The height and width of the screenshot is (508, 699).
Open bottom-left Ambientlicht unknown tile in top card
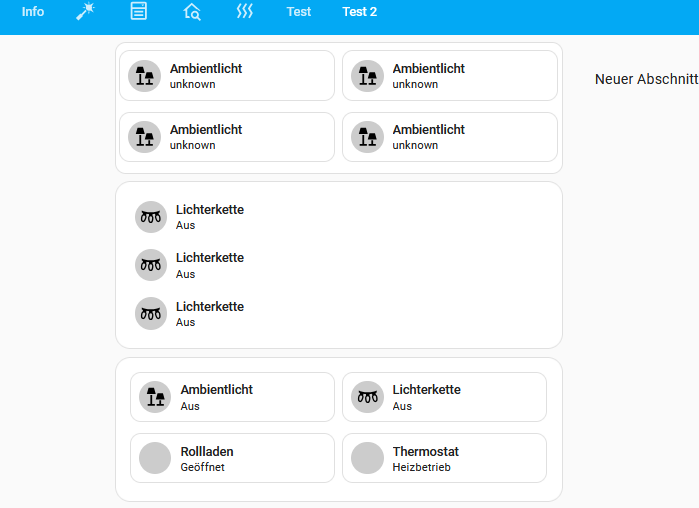(x=227, y=137)
